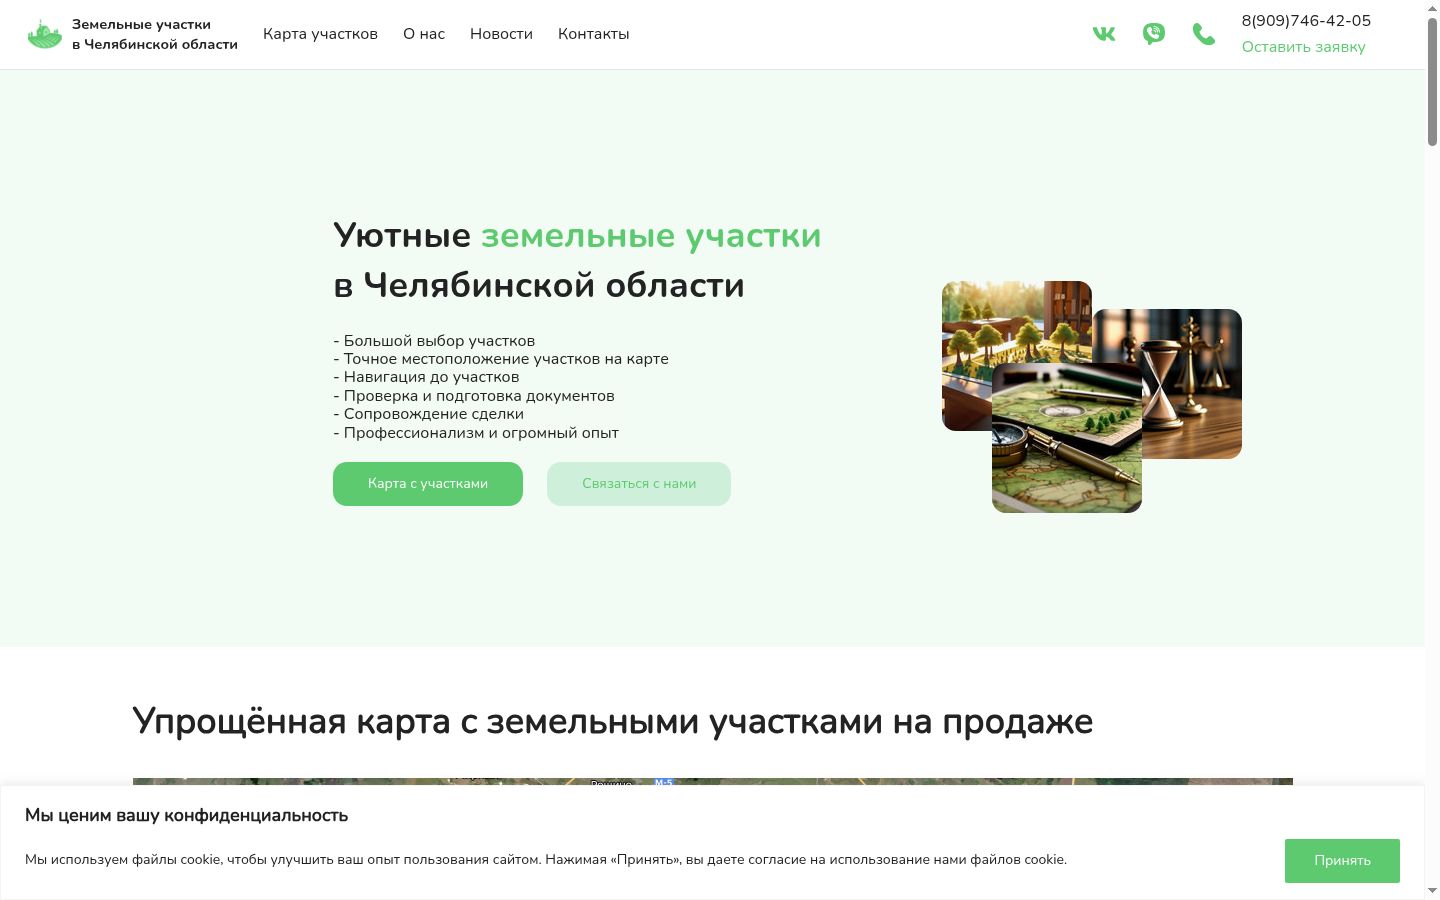Click the page vertical scrollbar thumb

1432,82
